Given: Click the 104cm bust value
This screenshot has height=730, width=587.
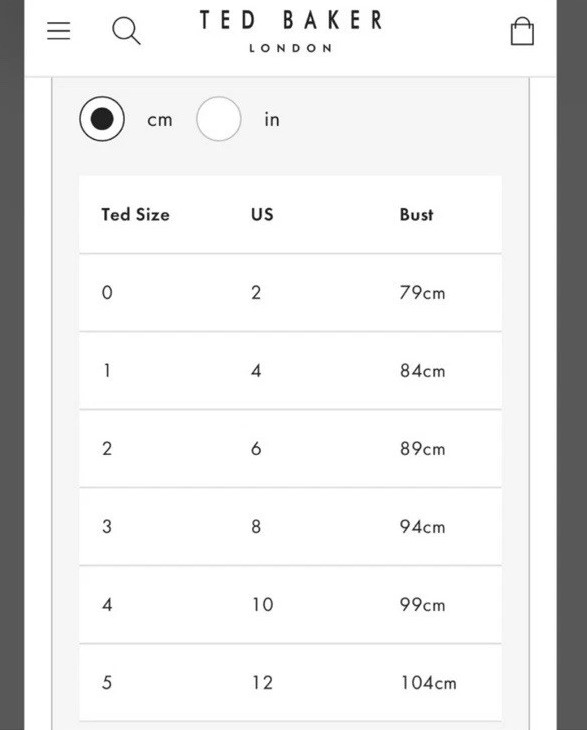Looking at the screenshot, I should coord(428,683).
